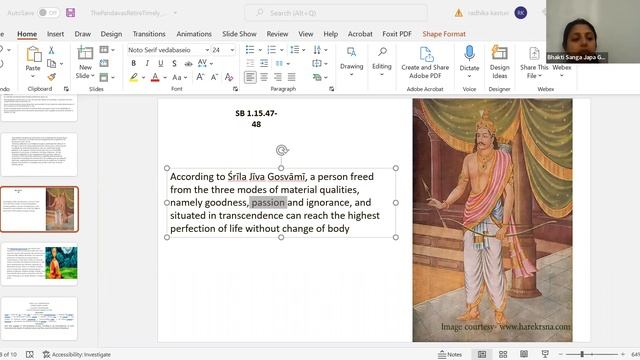Switch to Reading view icon

tap(524, 354)
